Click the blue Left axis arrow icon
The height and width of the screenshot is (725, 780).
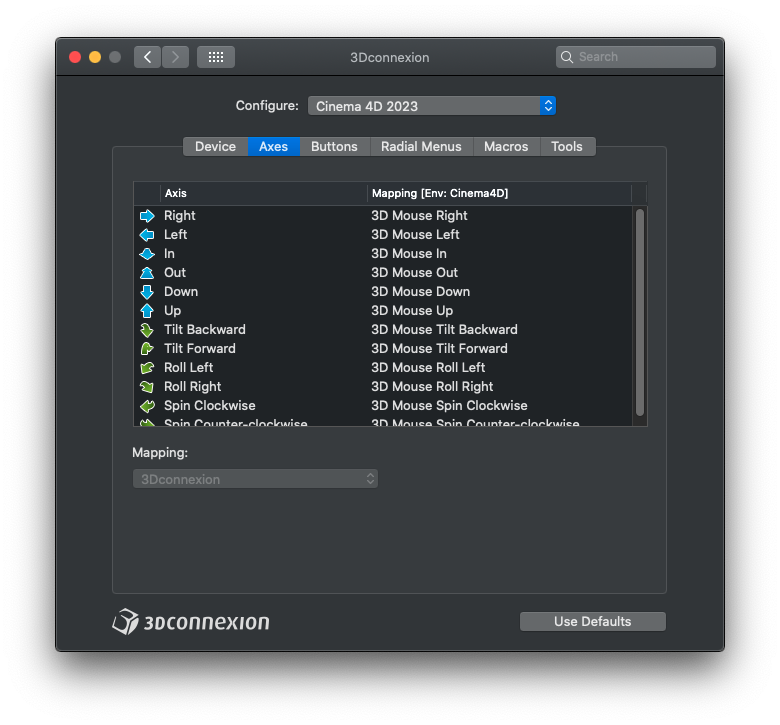click(147, 235)
